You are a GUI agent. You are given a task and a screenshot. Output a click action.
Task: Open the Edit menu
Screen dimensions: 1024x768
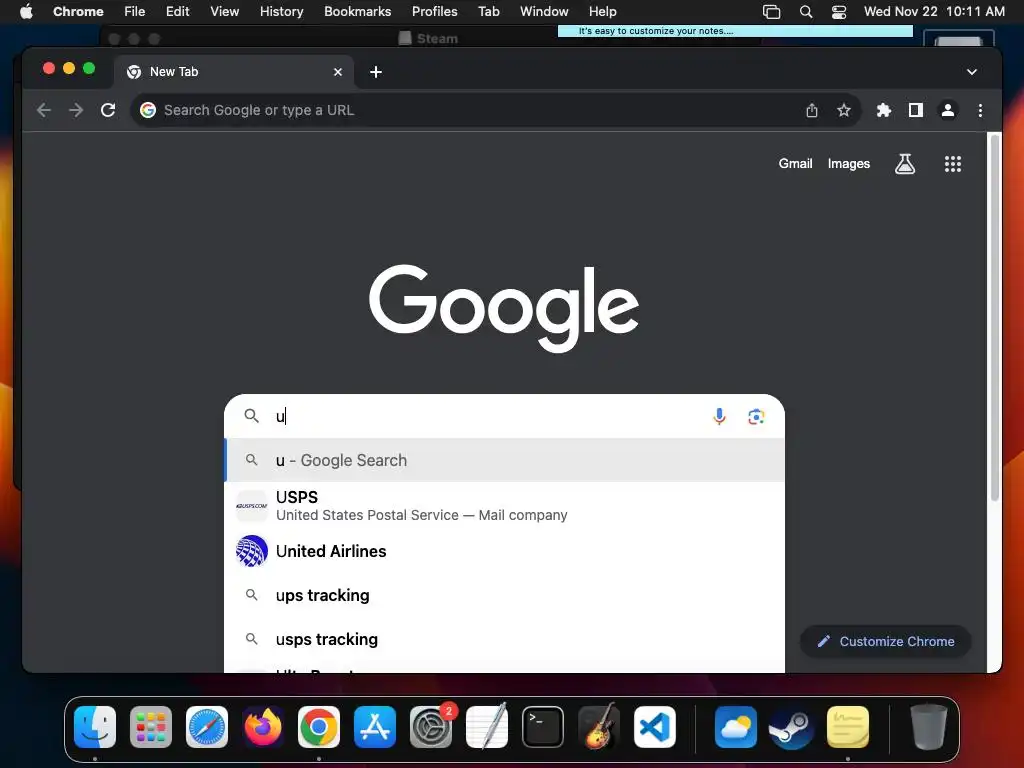pyautogui.click(x=177, y=11)
